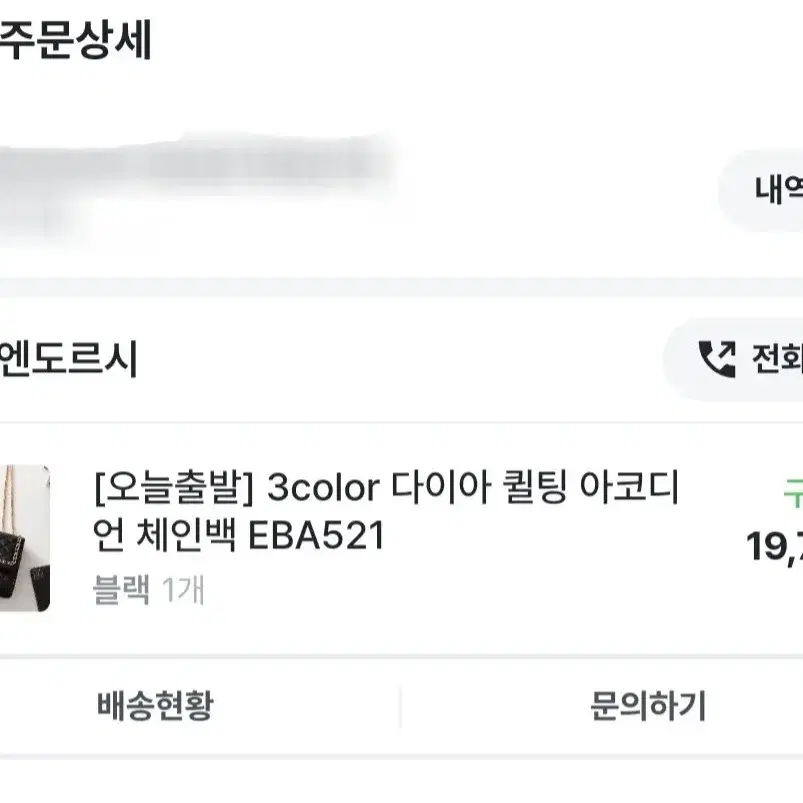Open the quilted chain bag thumbnail
Screen dimensions: 803x803
(x=25, y=538)
